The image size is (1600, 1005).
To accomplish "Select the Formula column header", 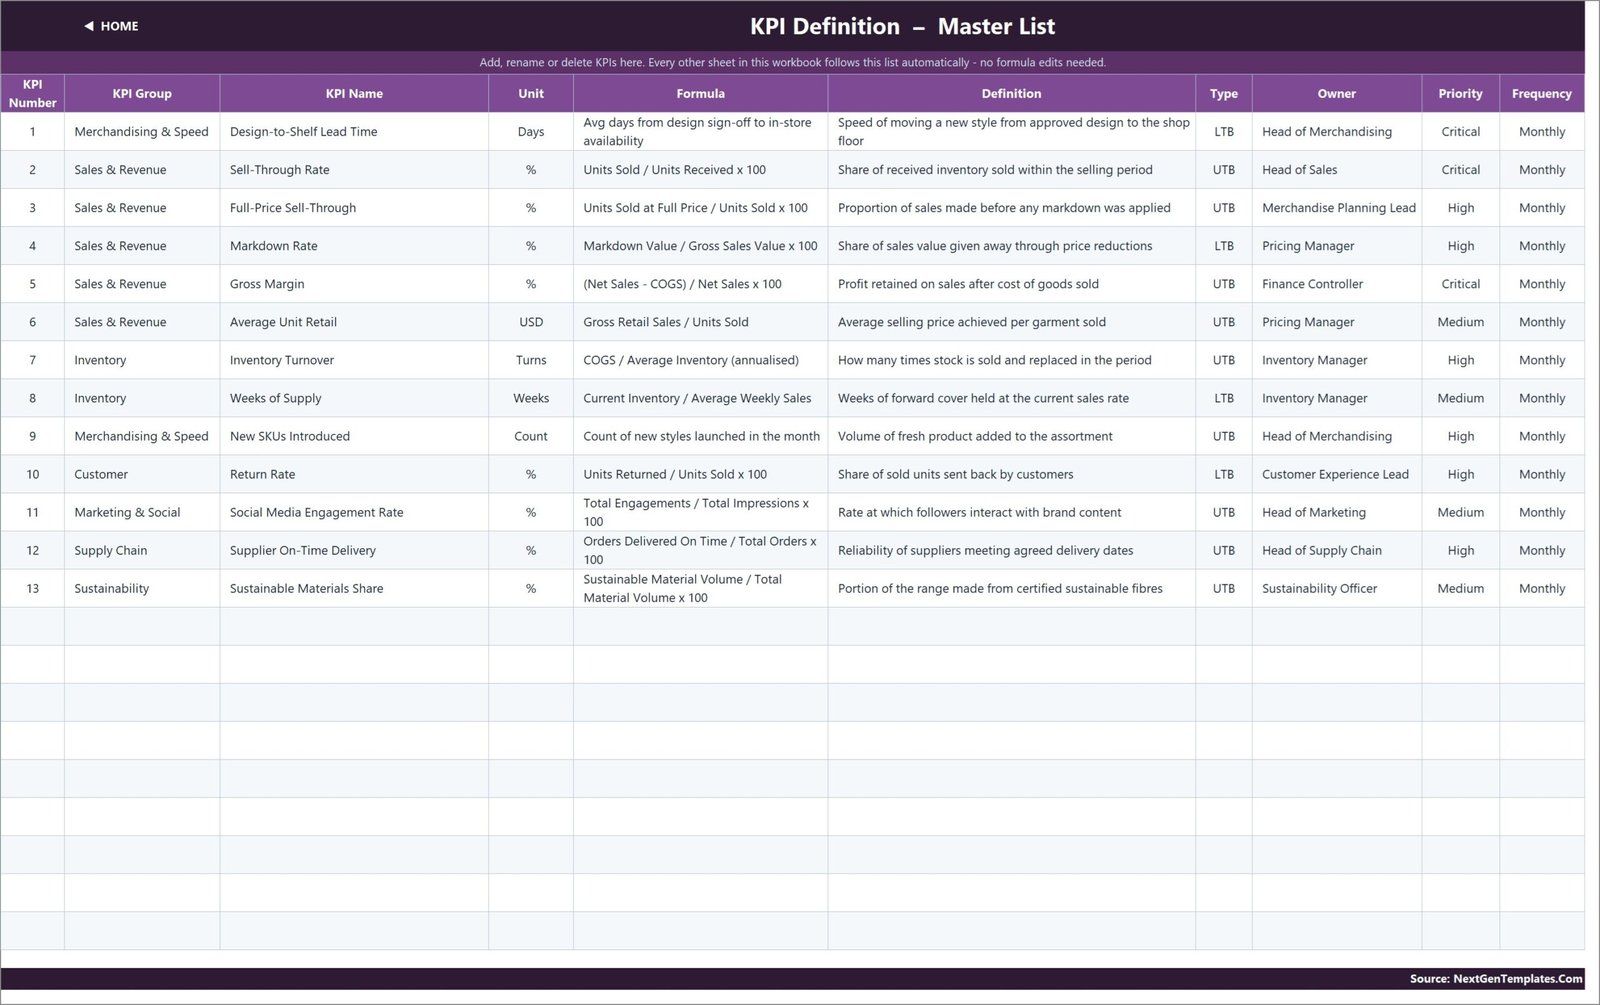I will point(700,93).
